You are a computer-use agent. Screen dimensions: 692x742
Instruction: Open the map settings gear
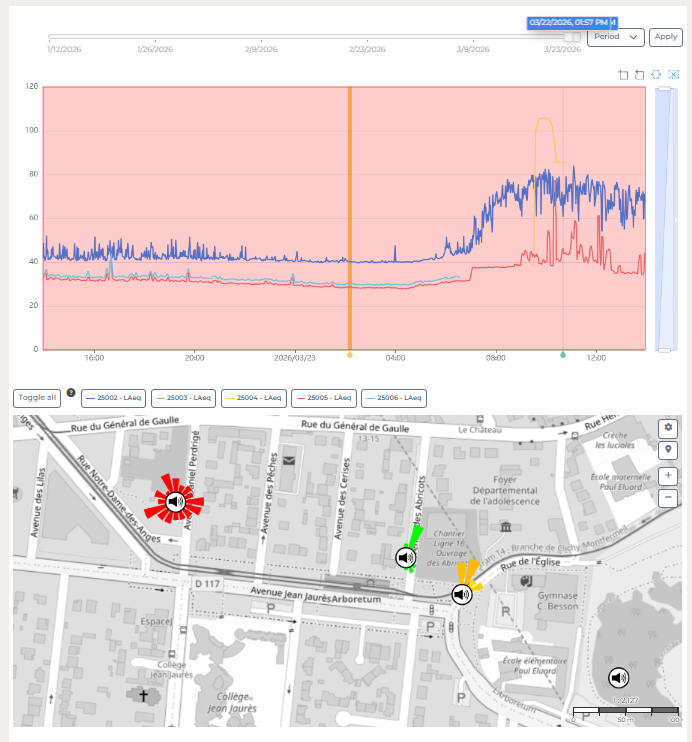667,428
